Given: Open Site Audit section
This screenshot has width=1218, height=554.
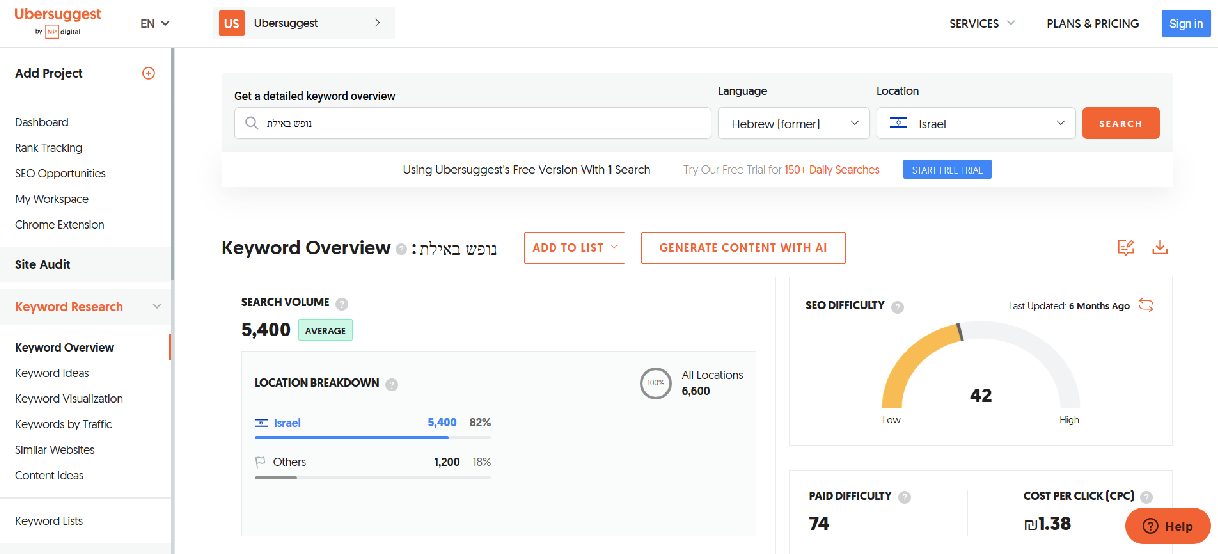Looking at the screenshot, I should 43,265.
